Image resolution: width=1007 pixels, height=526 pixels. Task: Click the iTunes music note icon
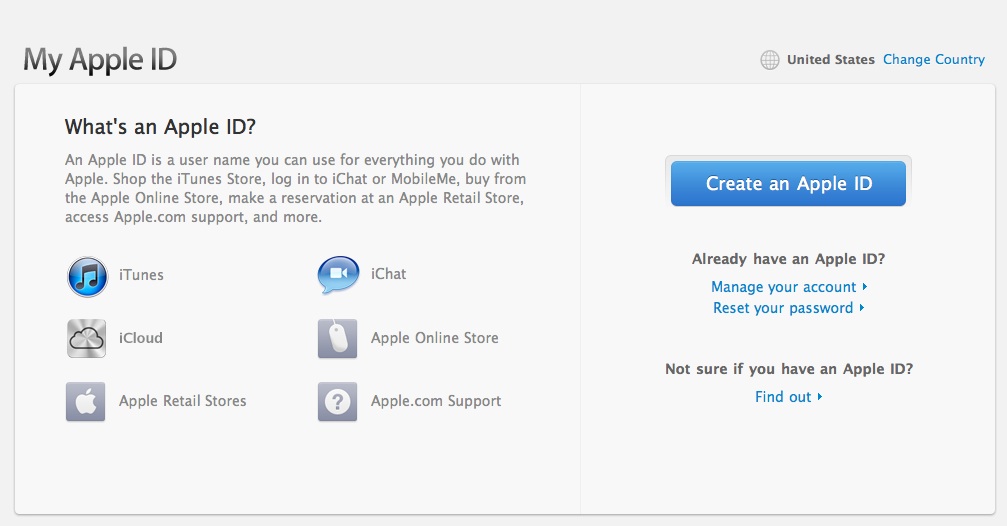(x=87, y=277)
